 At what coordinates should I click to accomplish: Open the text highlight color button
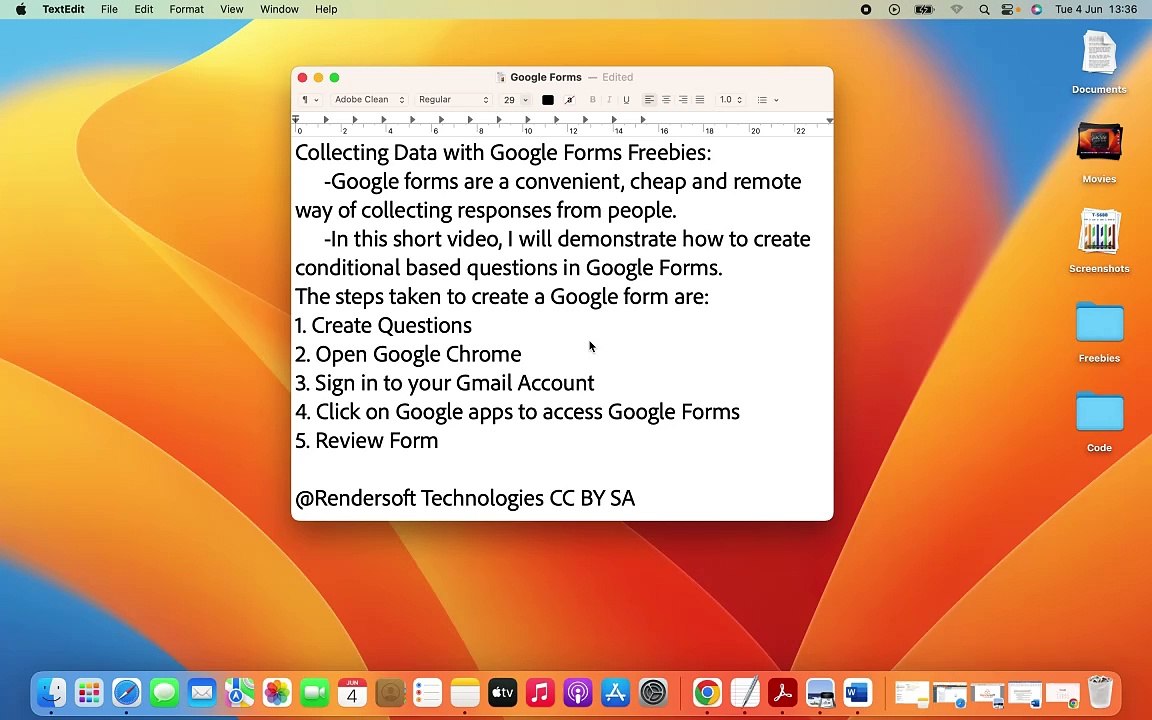tap(569, 100)
